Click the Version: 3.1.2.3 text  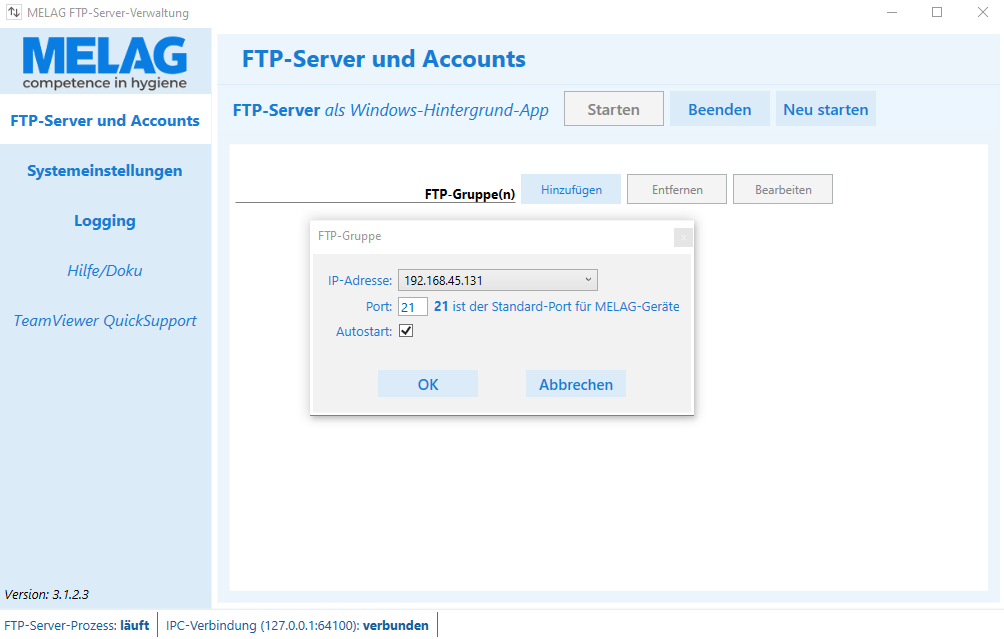47,594
